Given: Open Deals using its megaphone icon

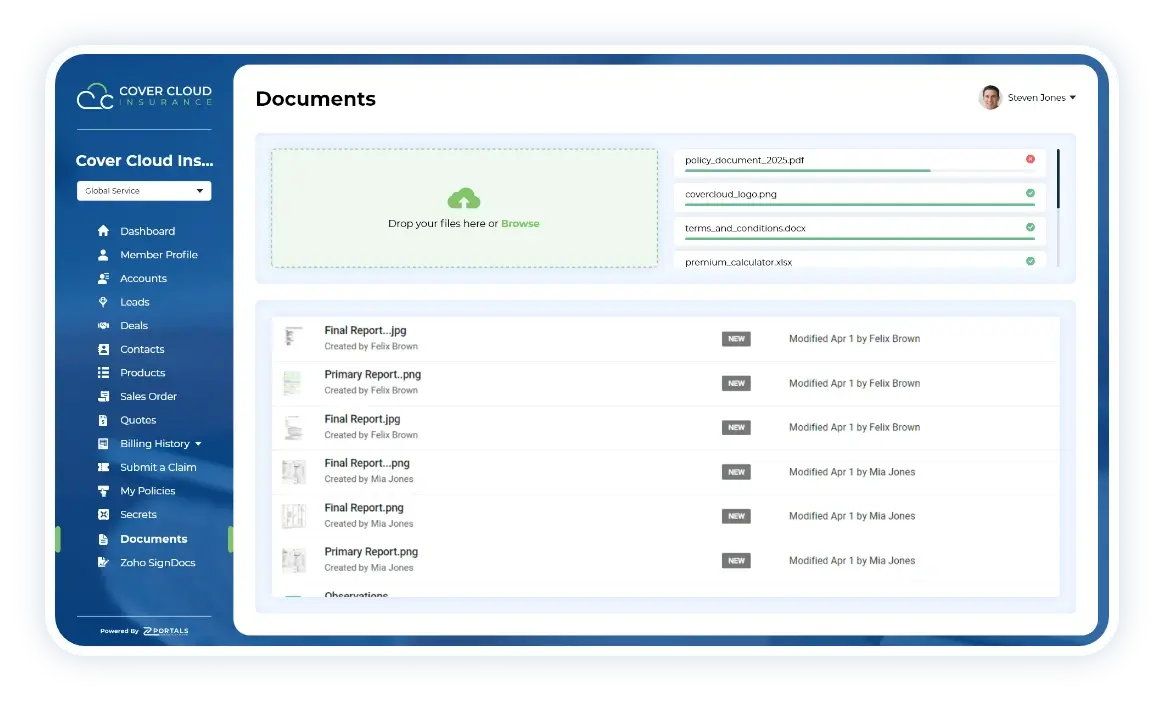Looking at the screenshot, I should pos(103,325).
